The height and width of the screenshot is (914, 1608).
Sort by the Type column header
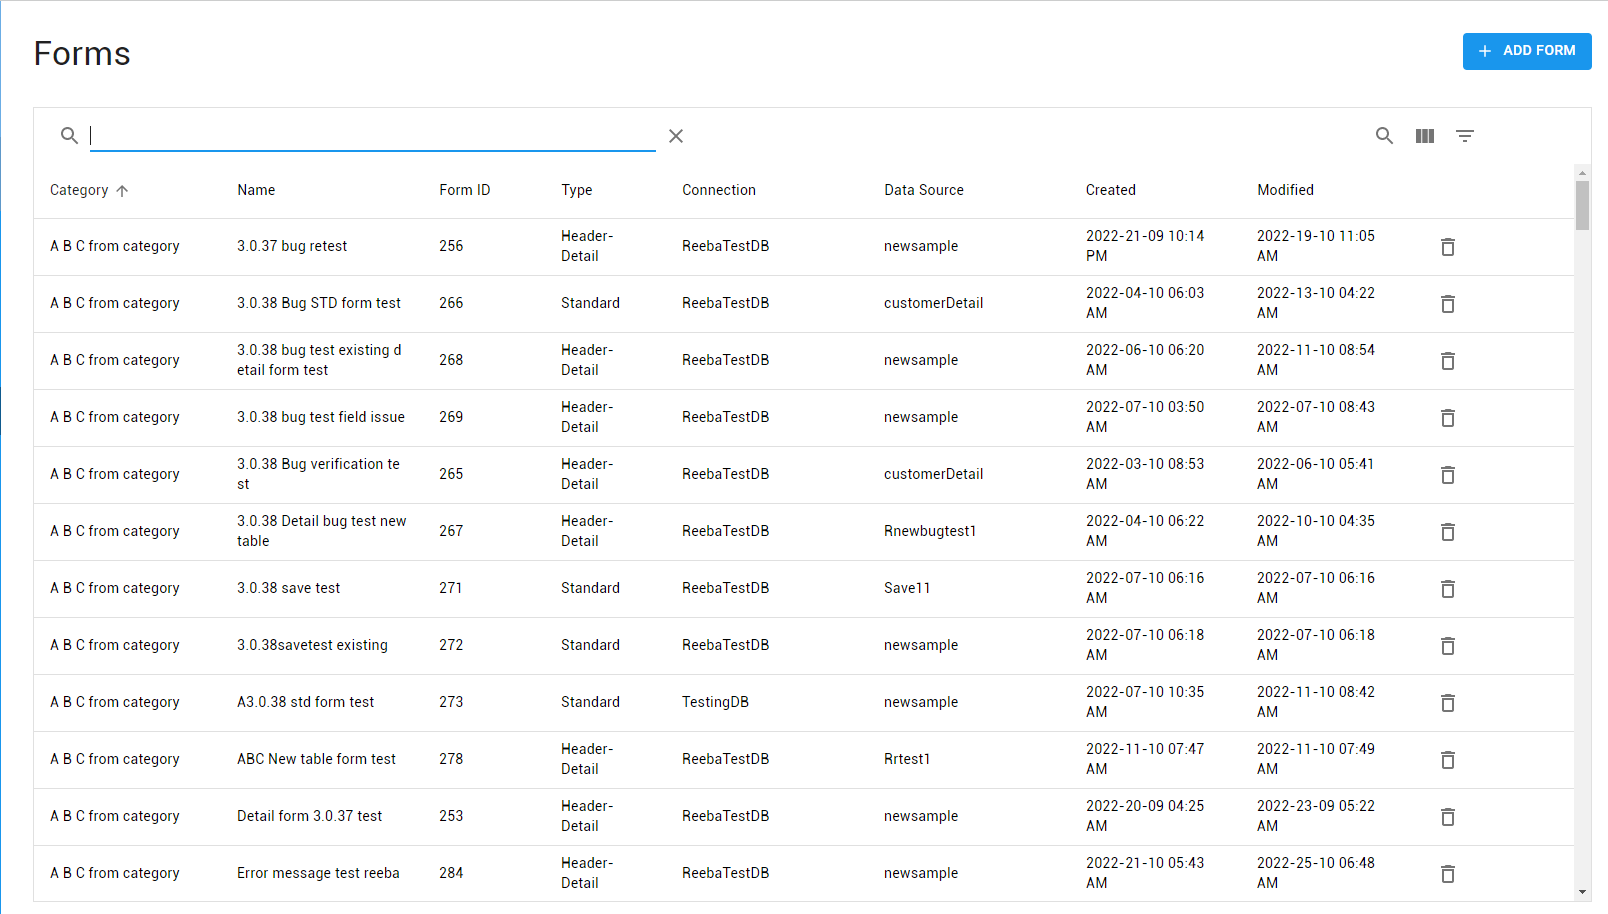tap(577, 190)
